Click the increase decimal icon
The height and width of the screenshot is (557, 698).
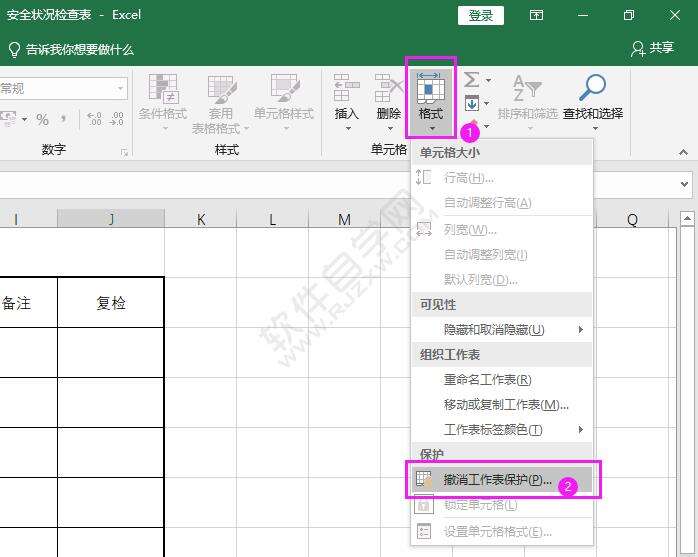[x=94, y=118]
